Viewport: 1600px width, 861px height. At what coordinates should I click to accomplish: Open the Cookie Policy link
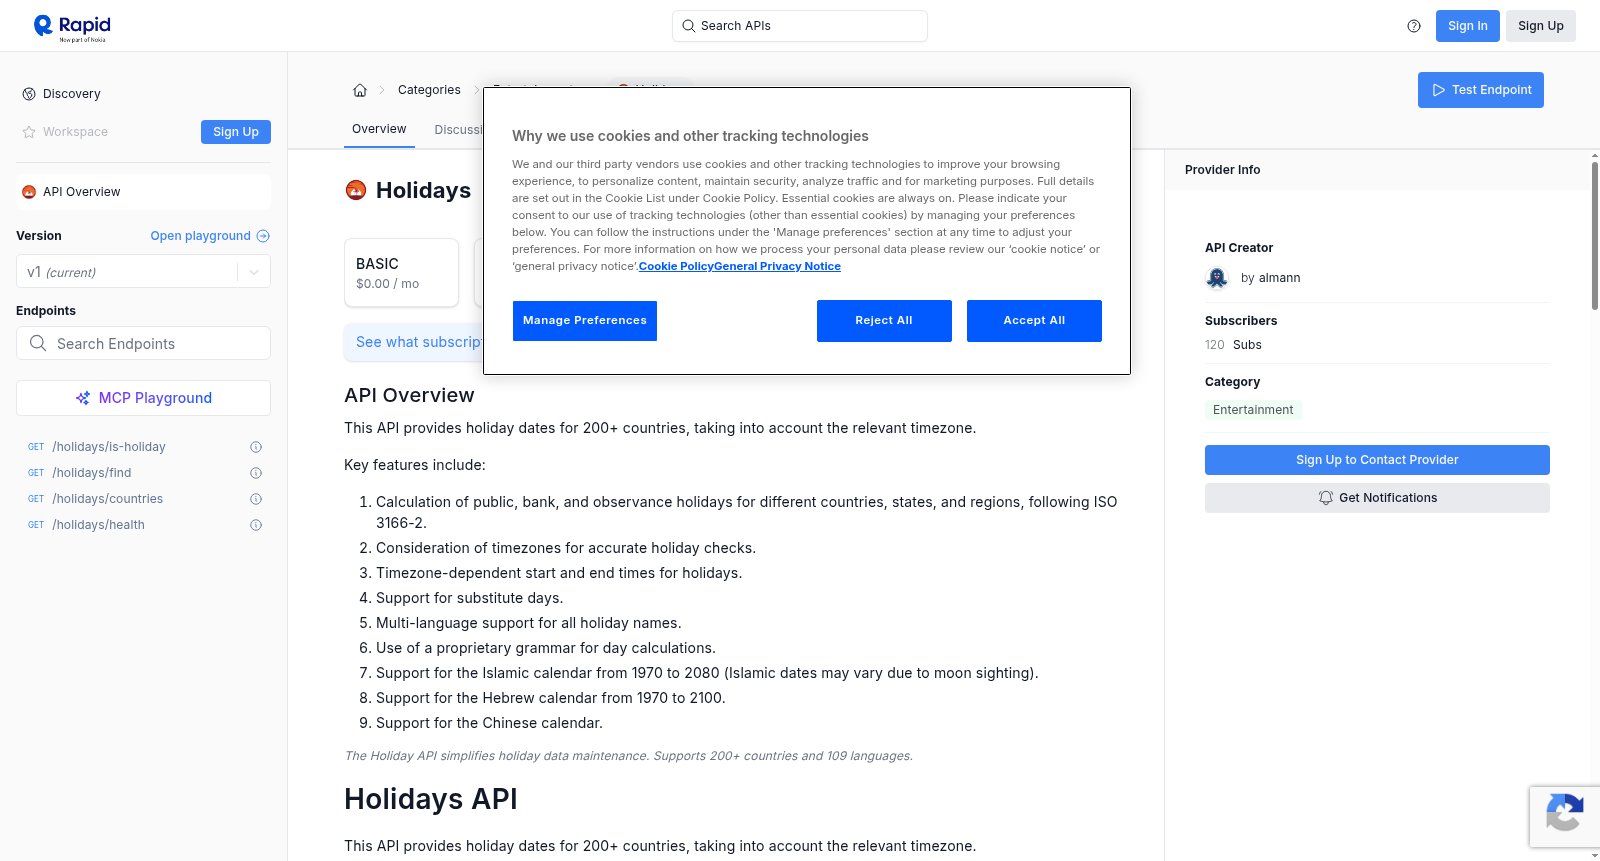(x=676, y=266)
